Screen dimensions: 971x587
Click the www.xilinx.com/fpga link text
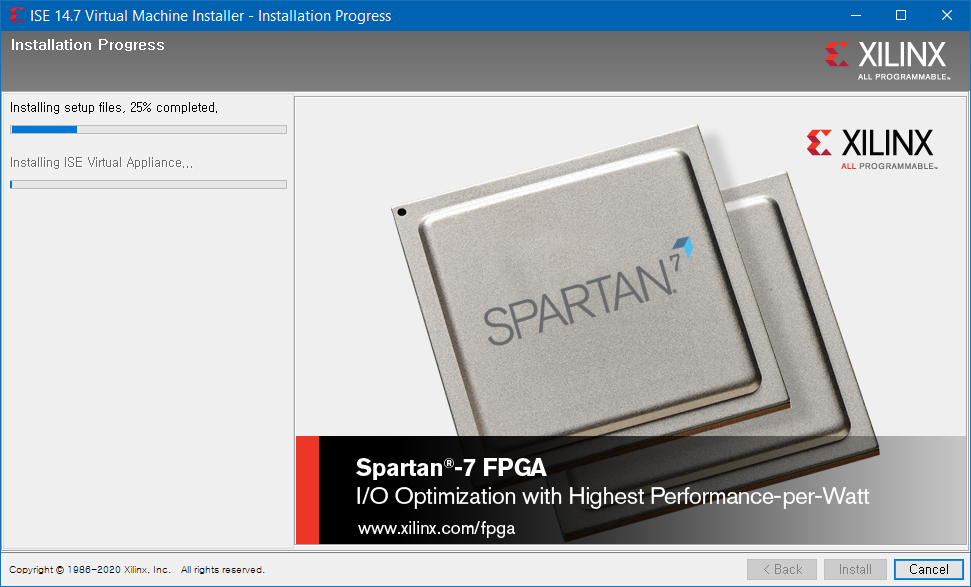click(436, 528)
